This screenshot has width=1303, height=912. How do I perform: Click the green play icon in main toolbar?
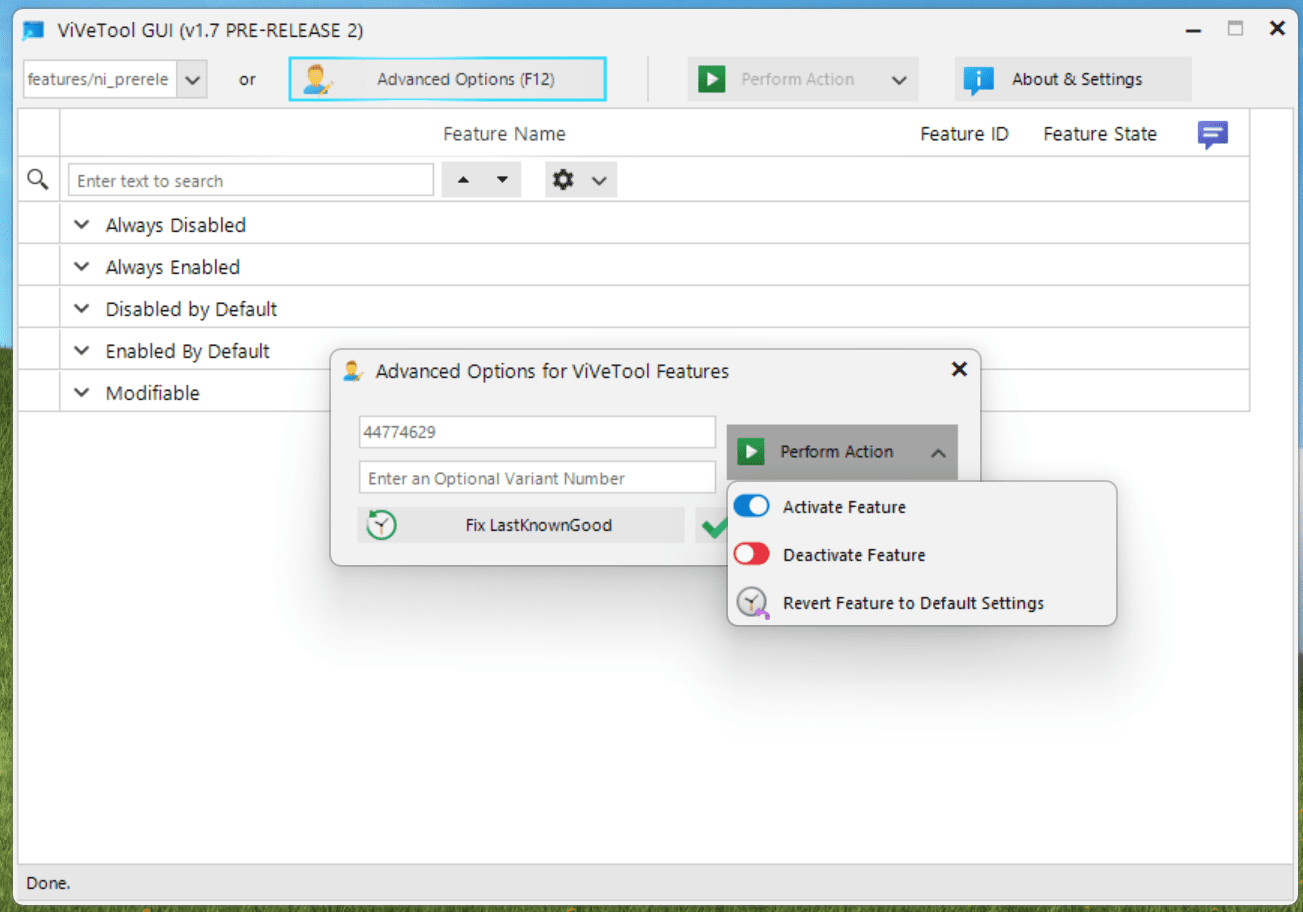(711, 79)
